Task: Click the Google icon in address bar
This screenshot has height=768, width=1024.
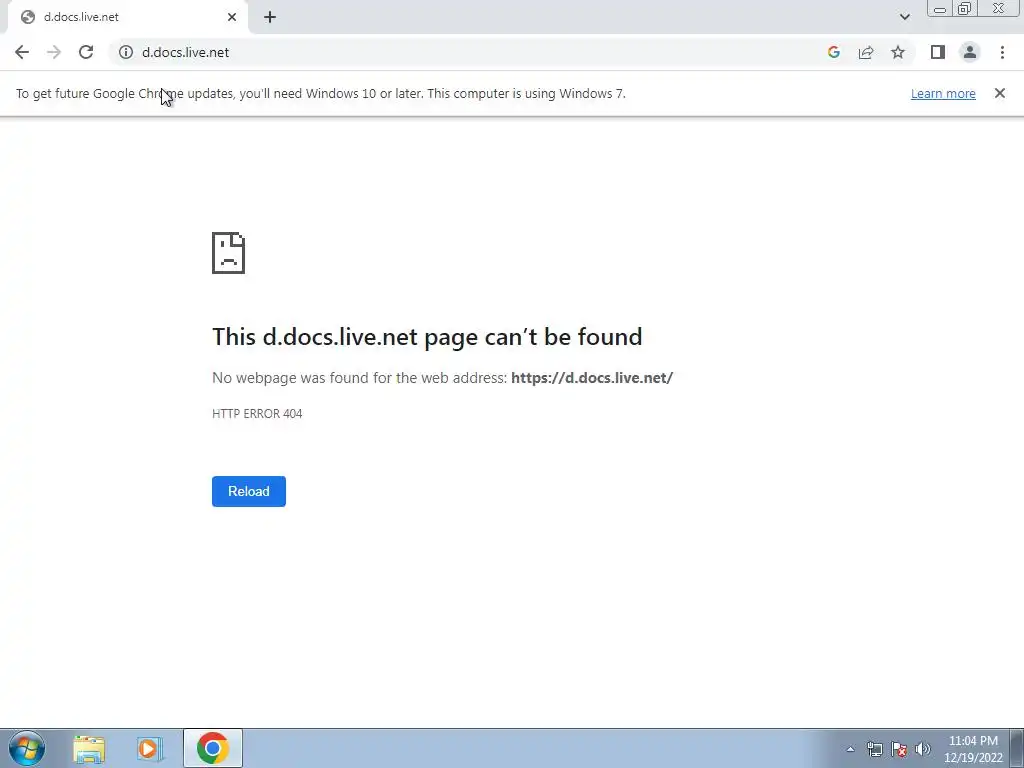Action: click(833, 52)
